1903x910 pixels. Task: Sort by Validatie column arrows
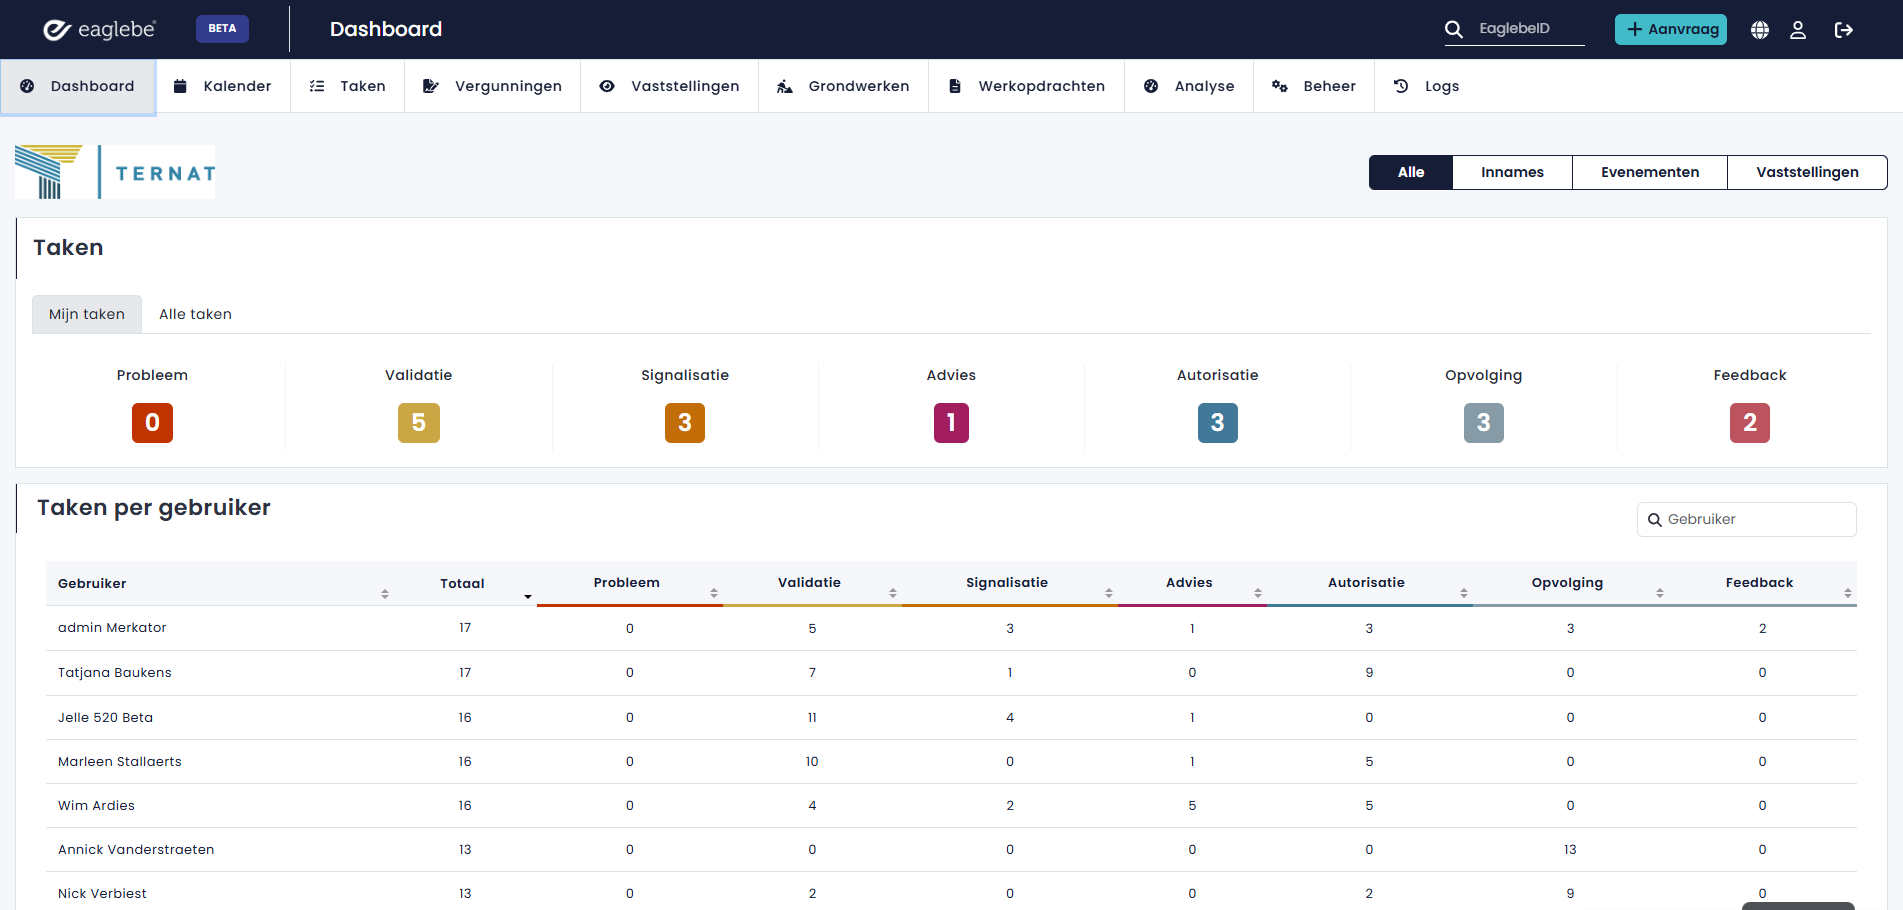pyautogui.click(x=893, y=593)
